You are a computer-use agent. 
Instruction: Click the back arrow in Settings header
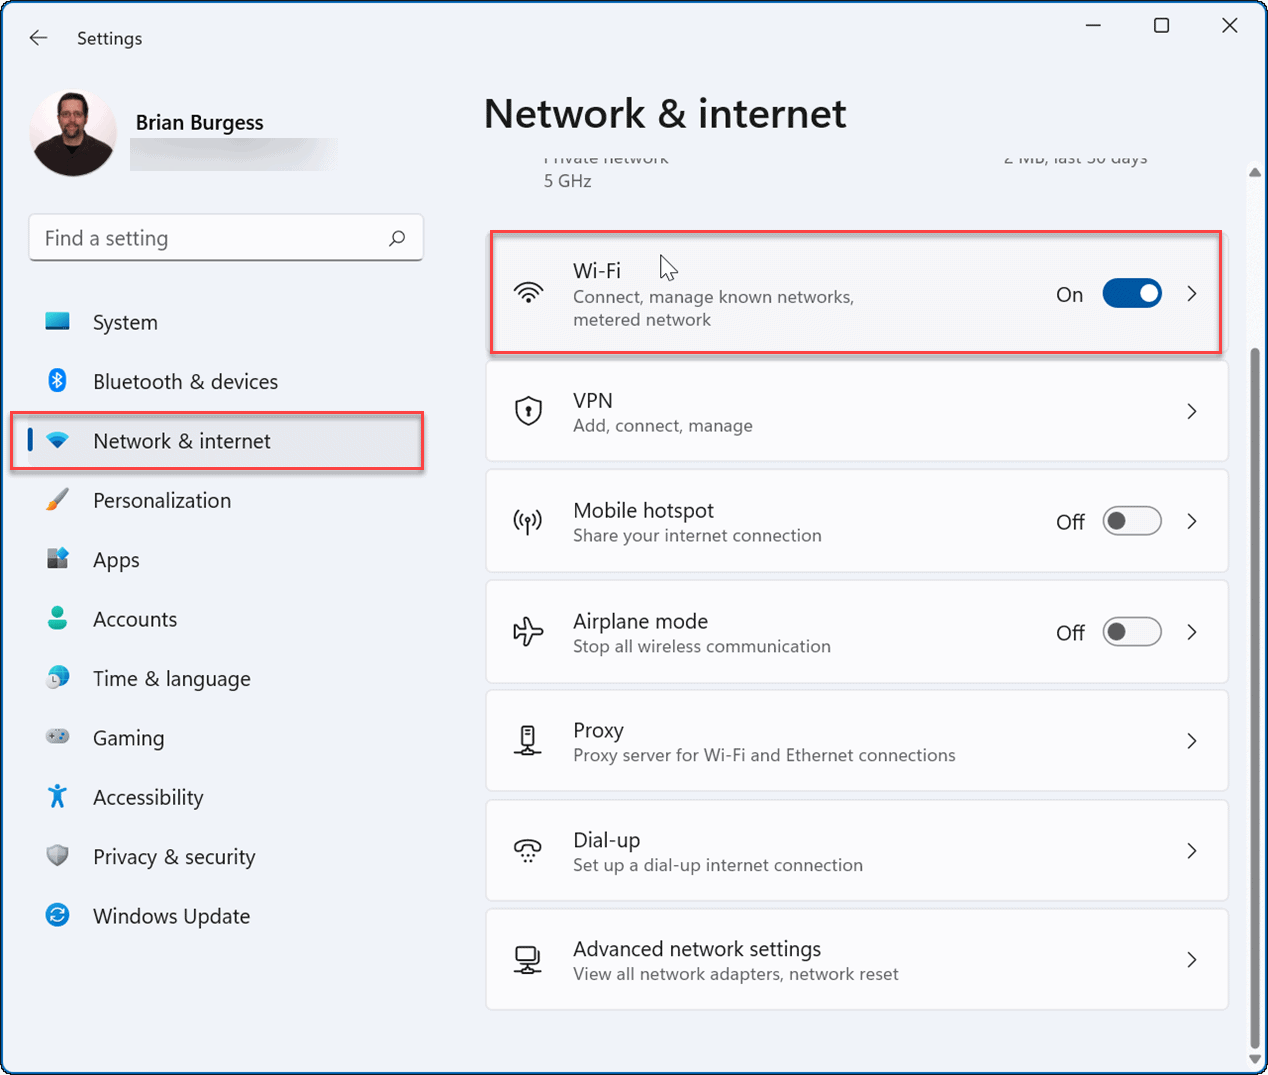point(38,38)
